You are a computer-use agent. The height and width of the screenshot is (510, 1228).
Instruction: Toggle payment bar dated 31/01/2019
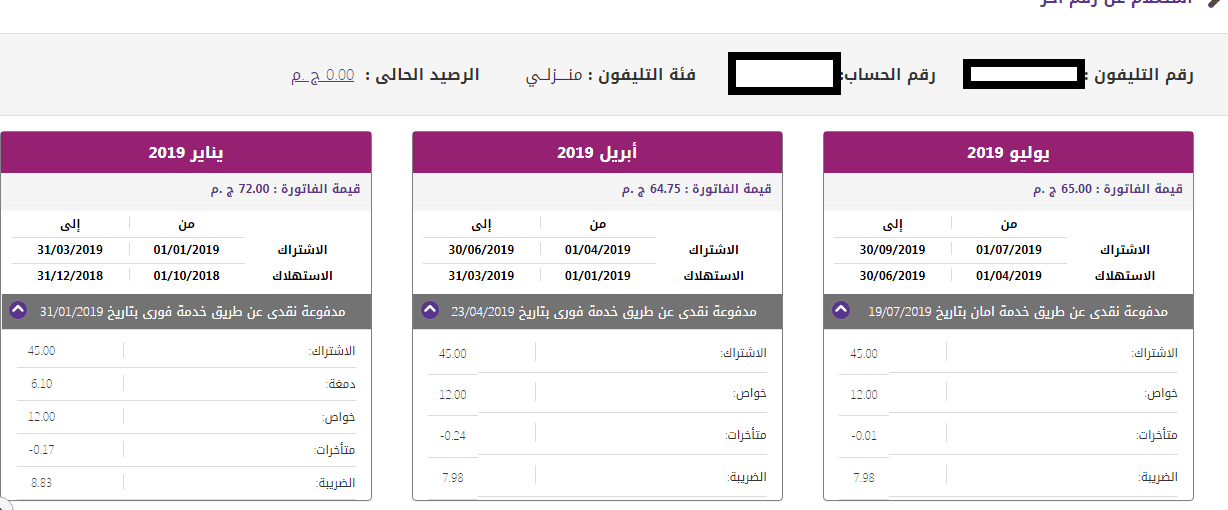pos(186,312)
